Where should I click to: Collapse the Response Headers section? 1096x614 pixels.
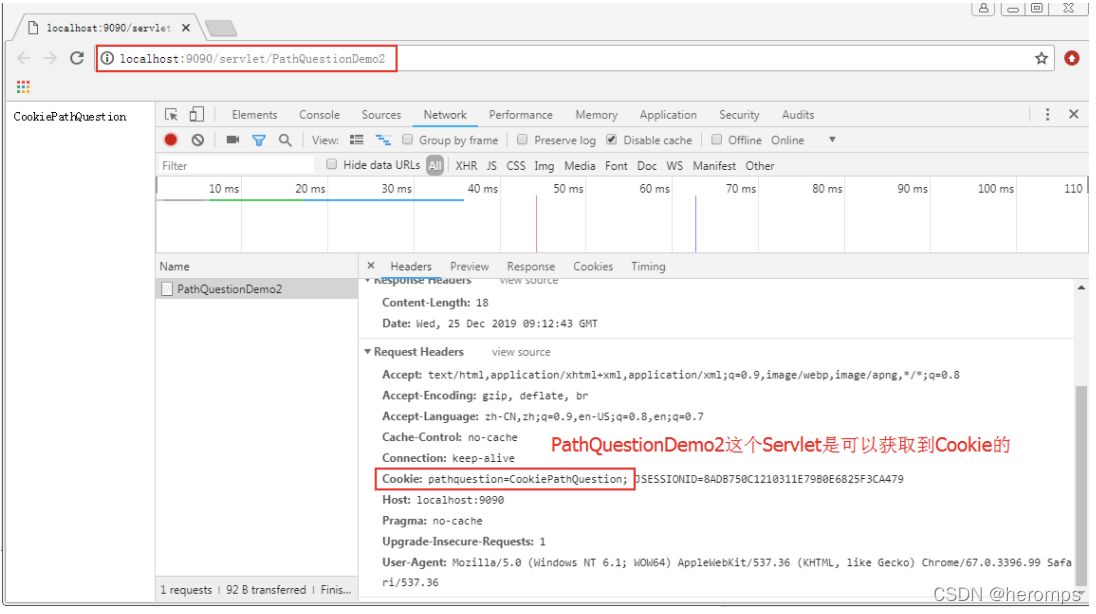pyautogui.click(x=368, y=280)
